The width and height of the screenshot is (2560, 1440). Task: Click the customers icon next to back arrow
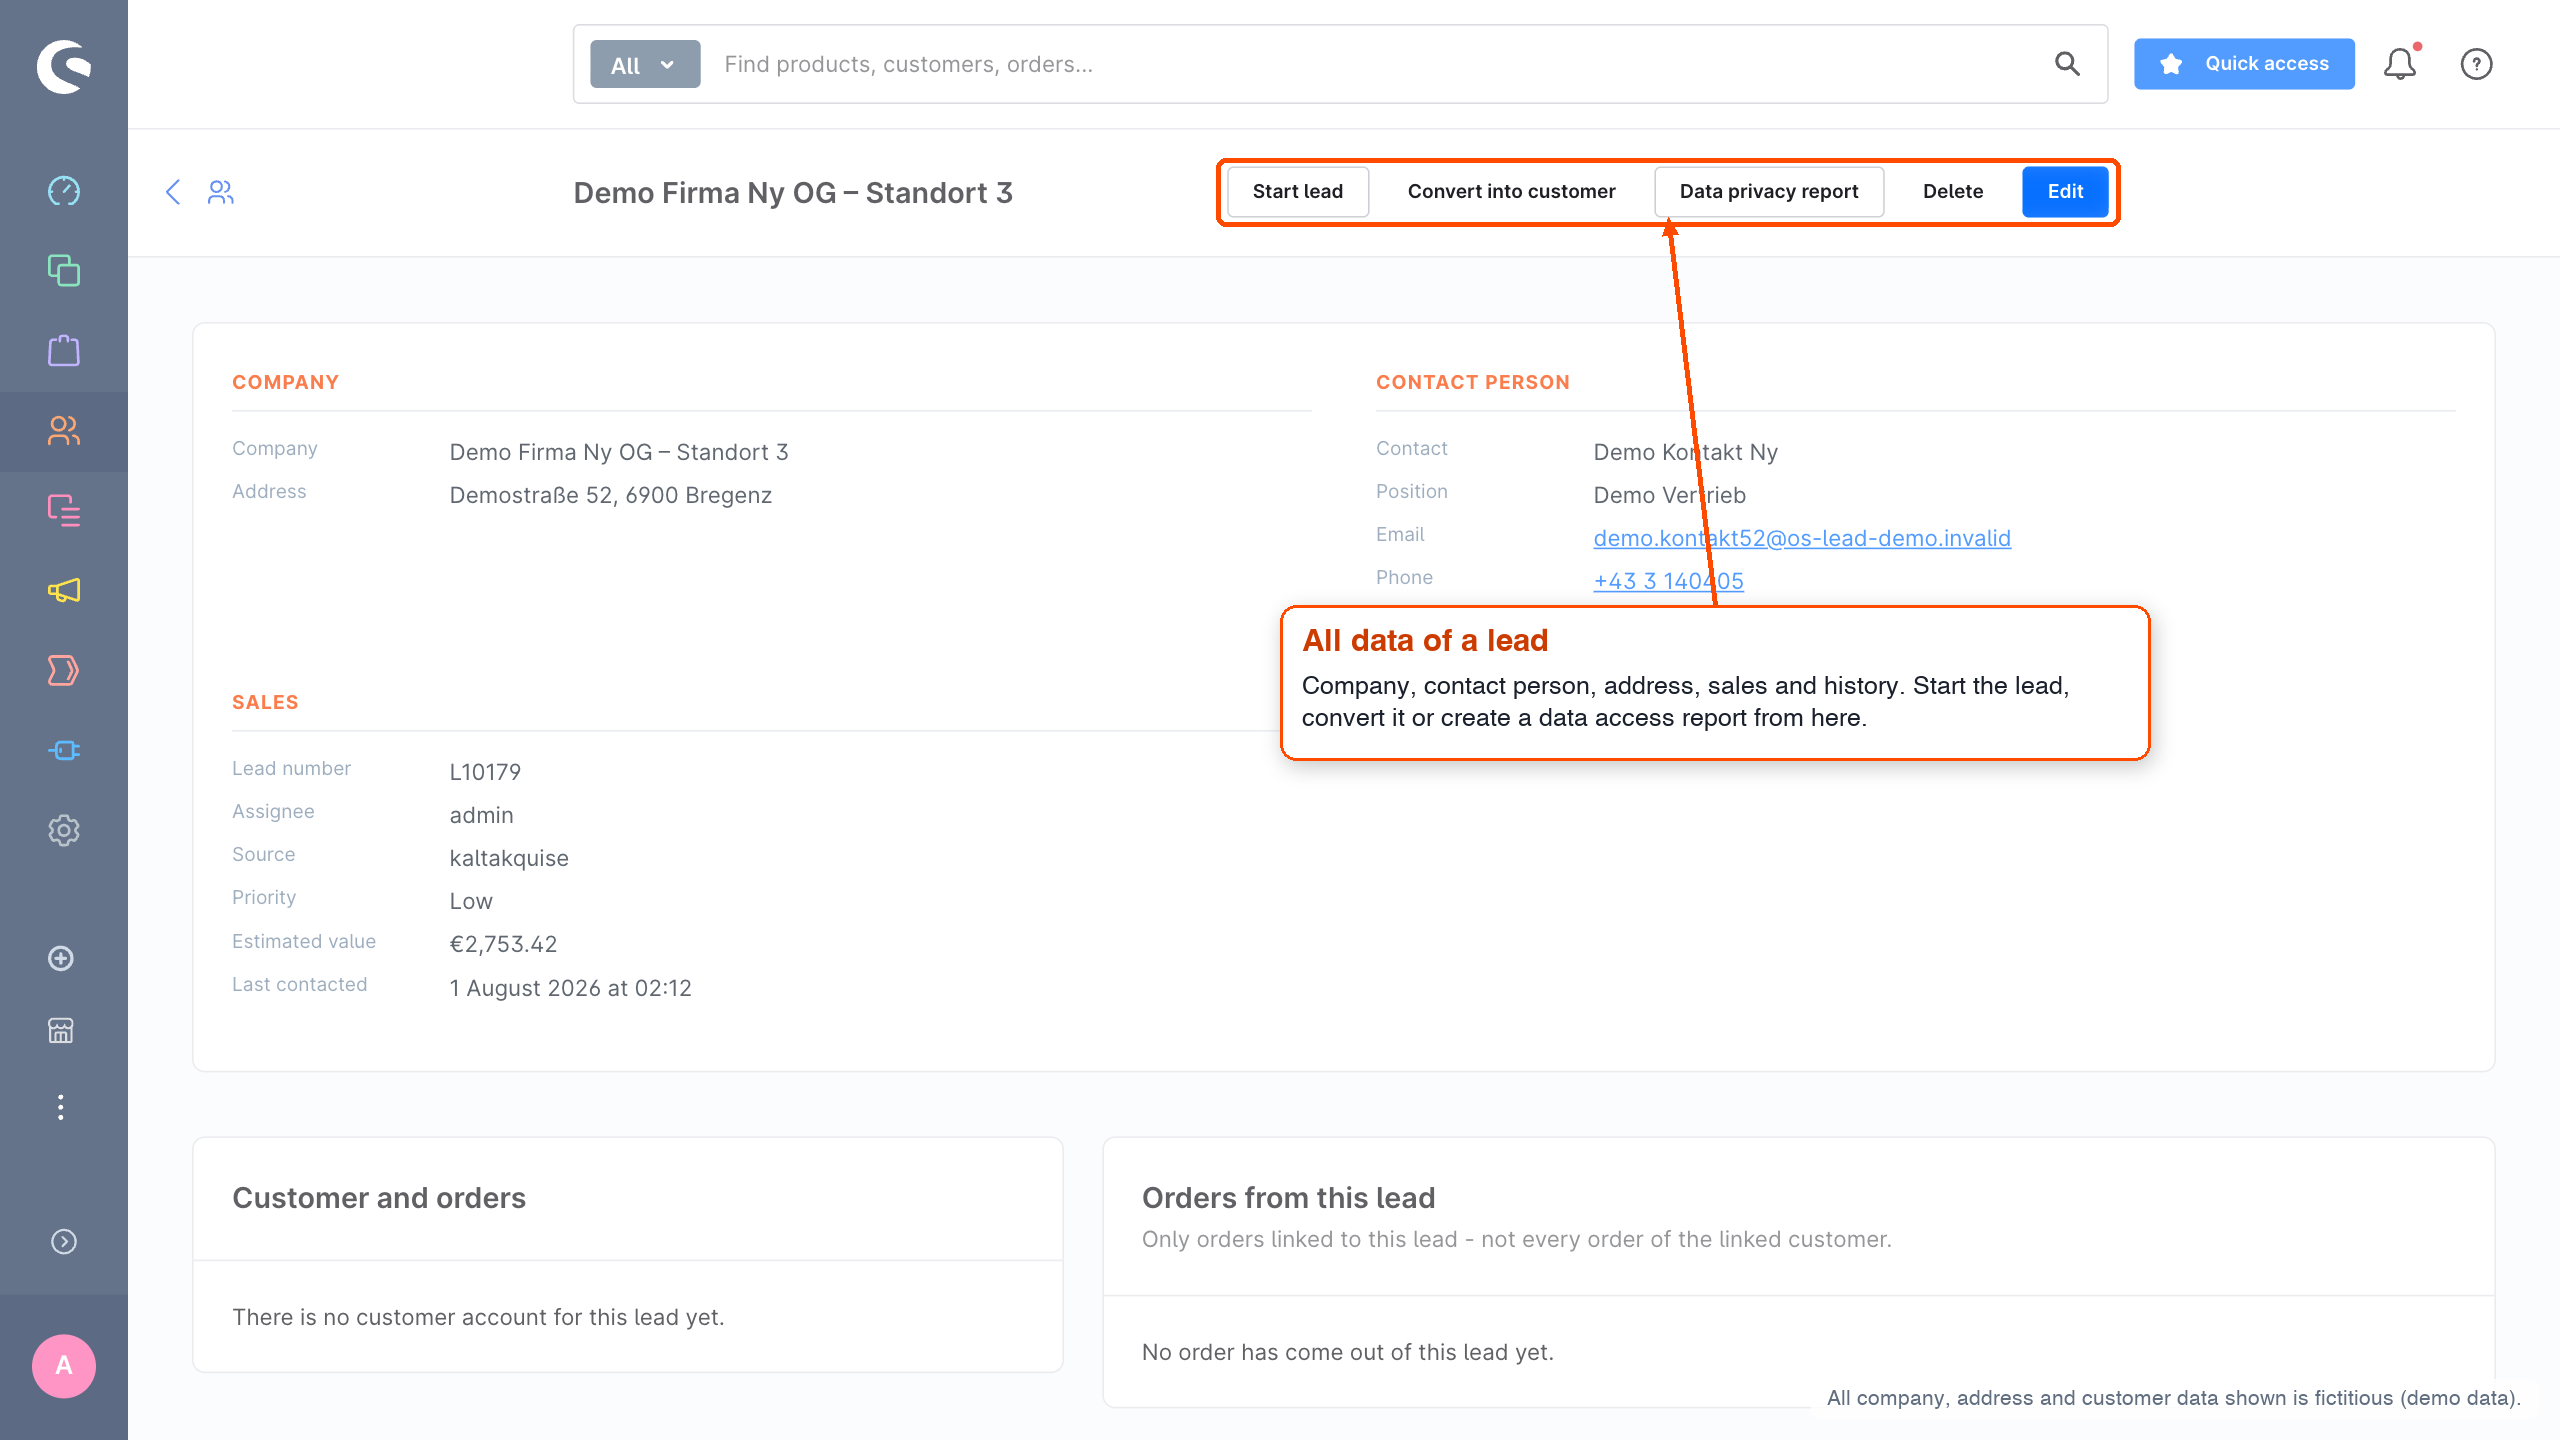click(x=221, y=192)
